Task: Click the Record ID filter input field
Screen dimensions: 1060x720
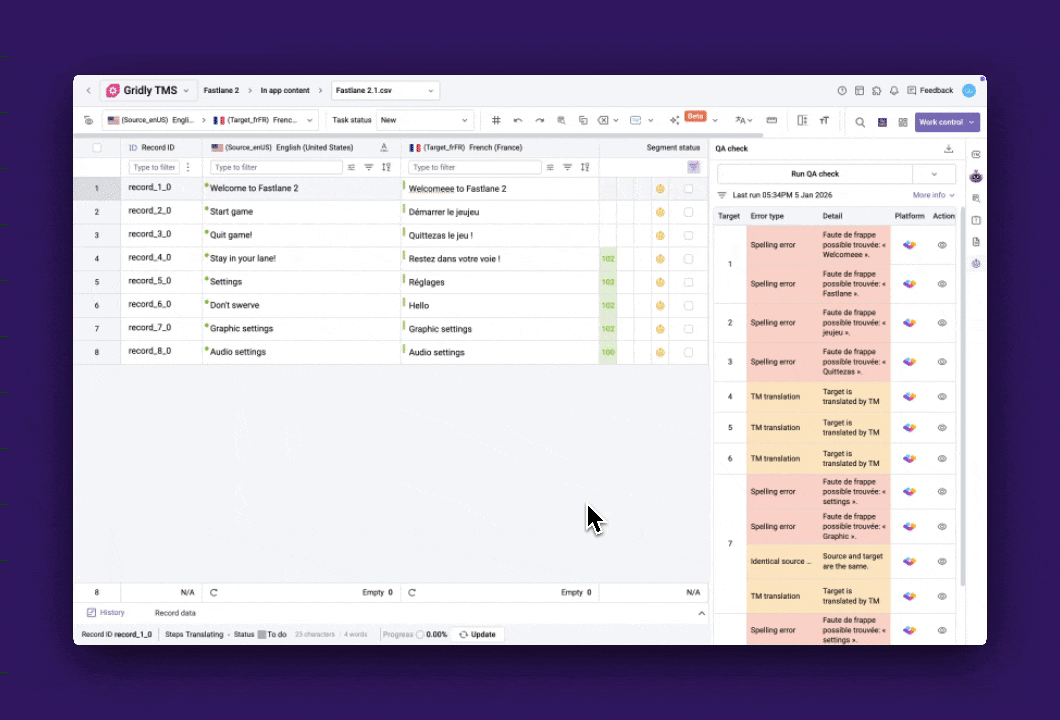Action: pyautogui.click(x=154, y=167)
